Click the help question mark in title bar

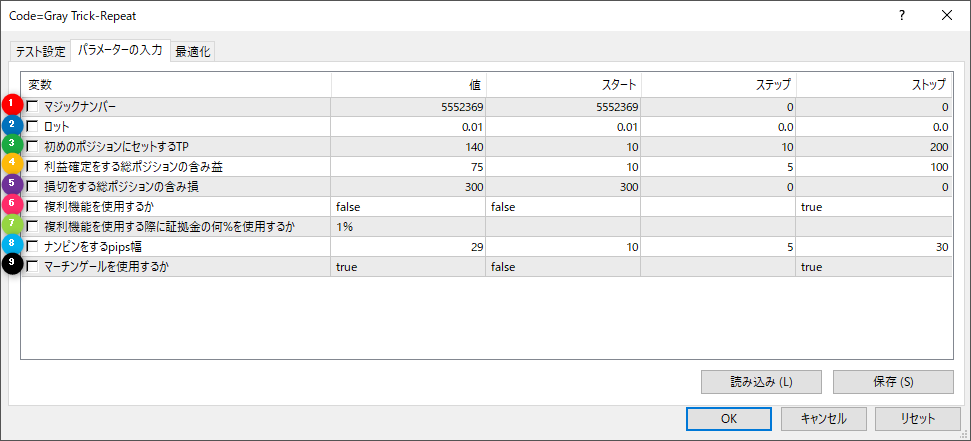[x=902, y=15]
